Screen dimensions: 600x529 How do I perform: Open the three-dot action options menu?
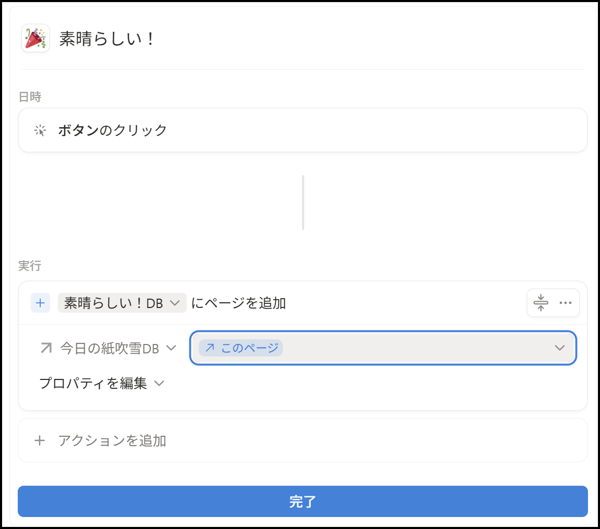(566, 303)
